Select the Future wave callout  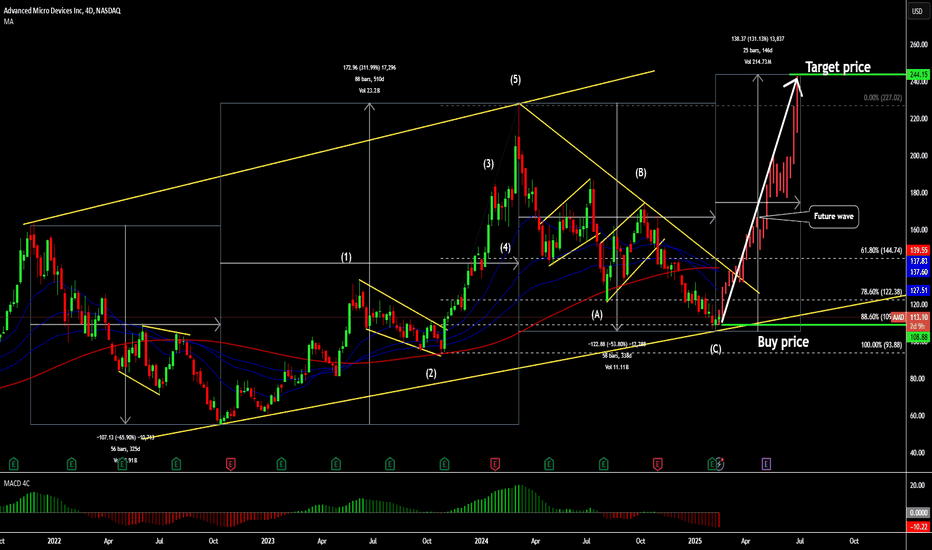tap(833, 216)
